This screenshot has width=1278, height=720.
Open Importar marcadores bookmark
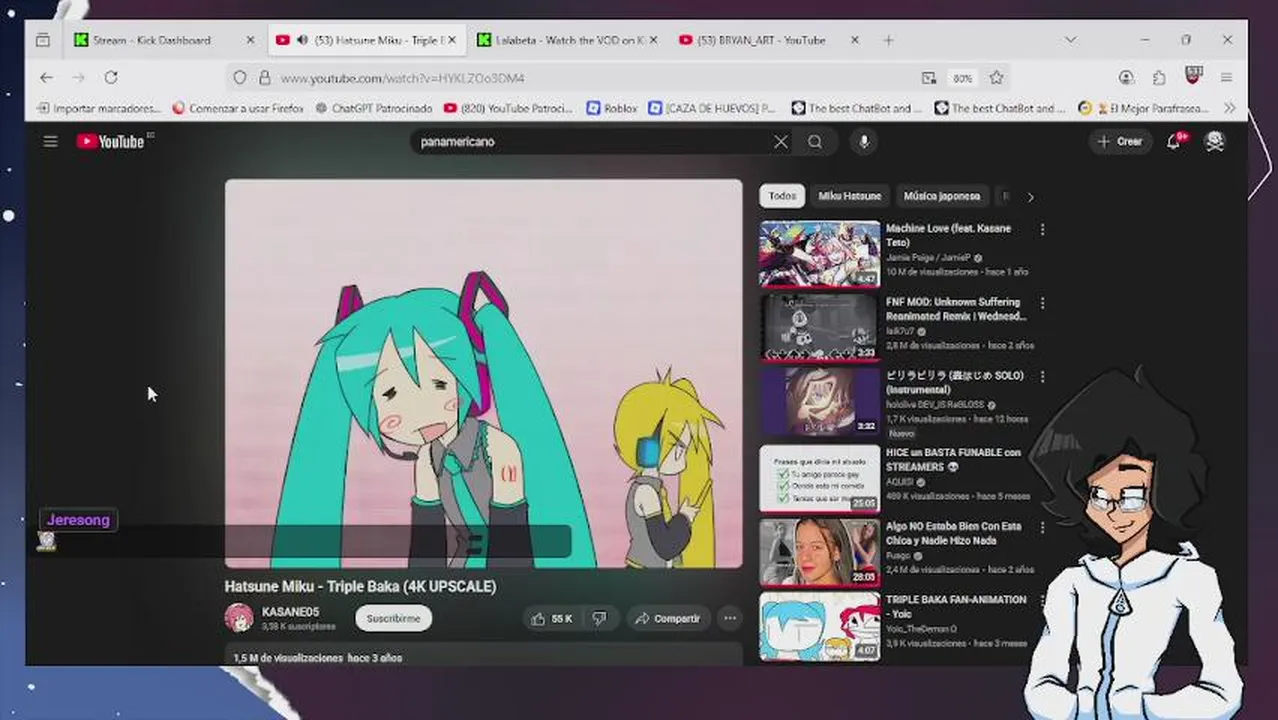click(98, 108)
